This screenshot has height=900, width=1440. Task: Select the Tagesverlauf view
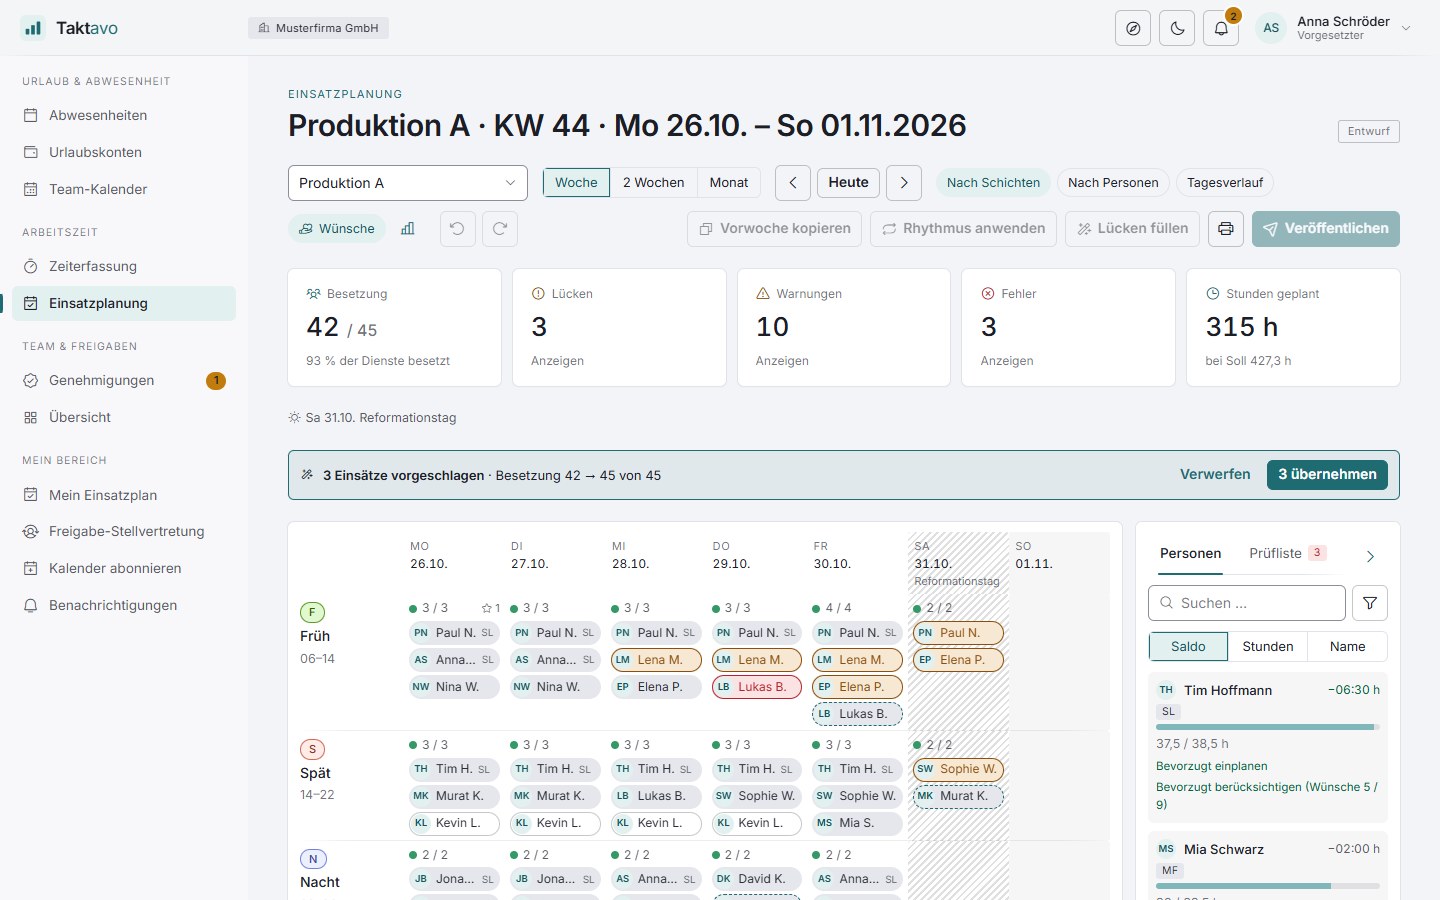[1225, 183]
